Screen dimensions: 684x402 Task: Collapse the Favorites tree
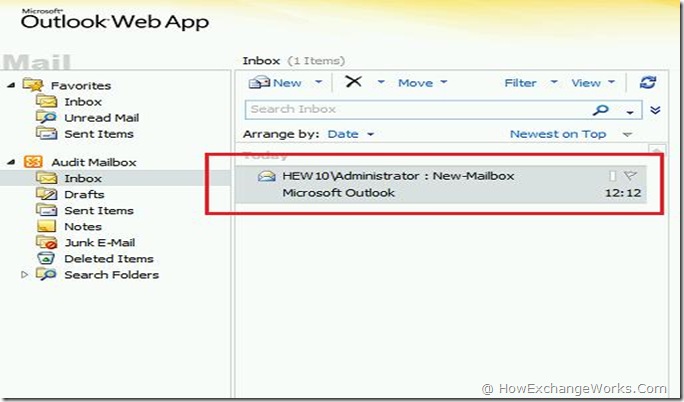(11, 85)
